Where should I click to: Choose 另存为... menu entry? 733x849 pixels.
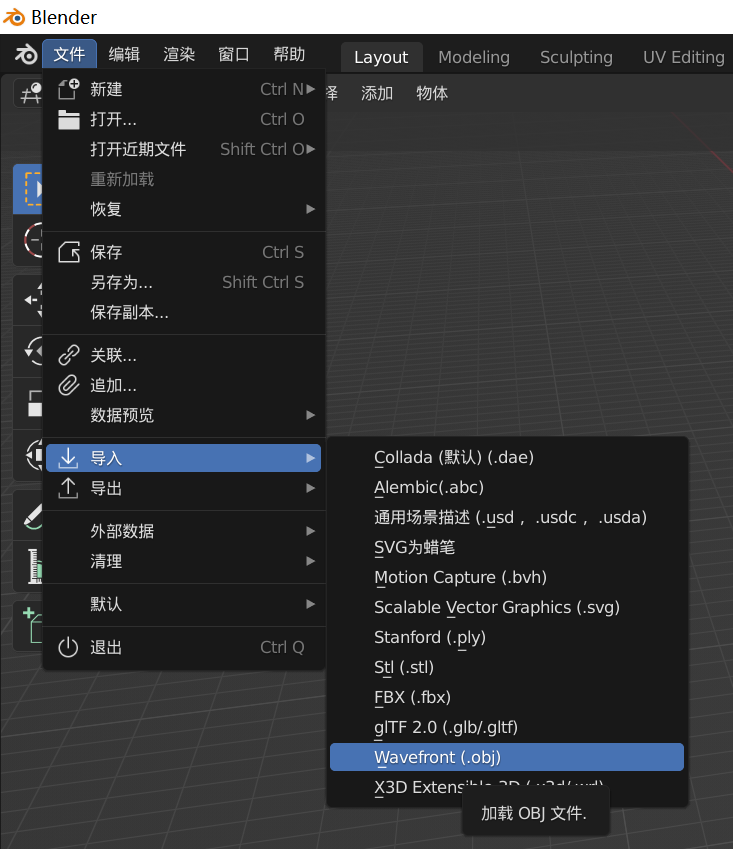[x=184, y=282]
